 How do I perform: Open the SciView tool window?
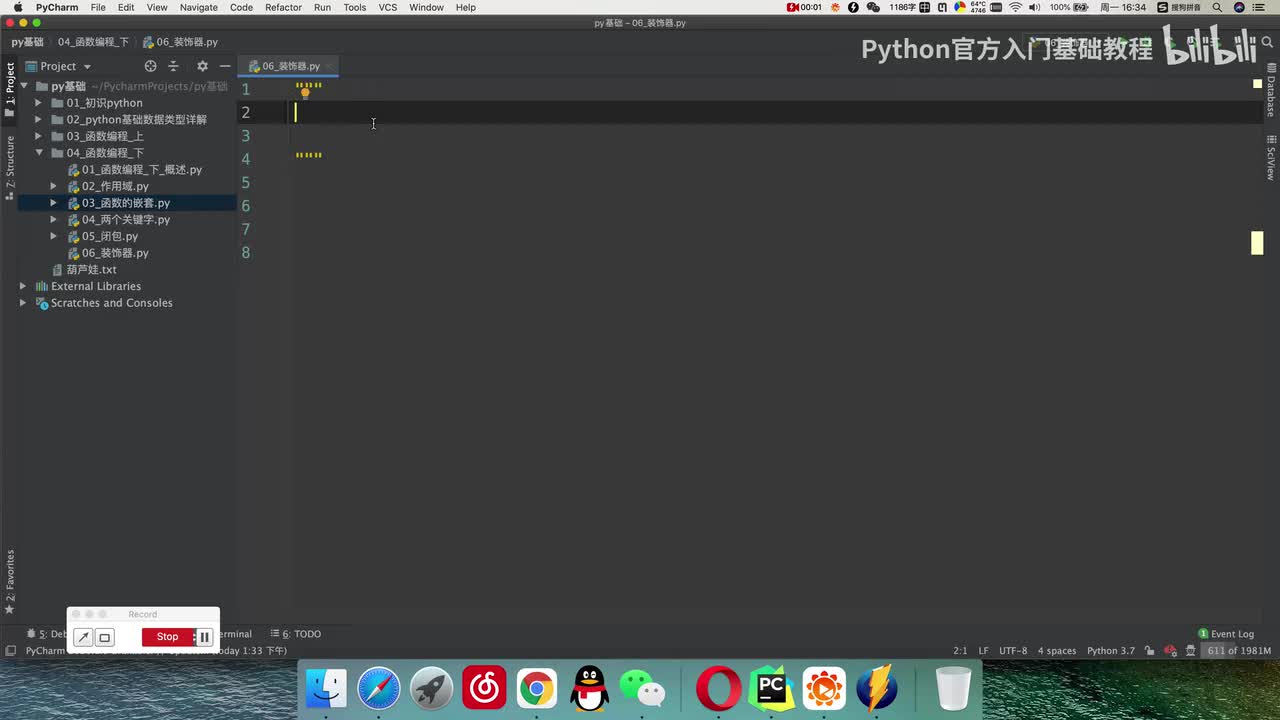[x=1271, y=157]
